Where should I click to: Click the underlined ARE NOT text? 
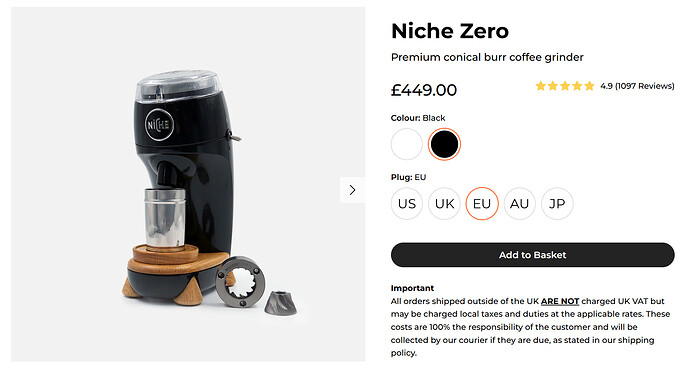[x=560, y=301]
